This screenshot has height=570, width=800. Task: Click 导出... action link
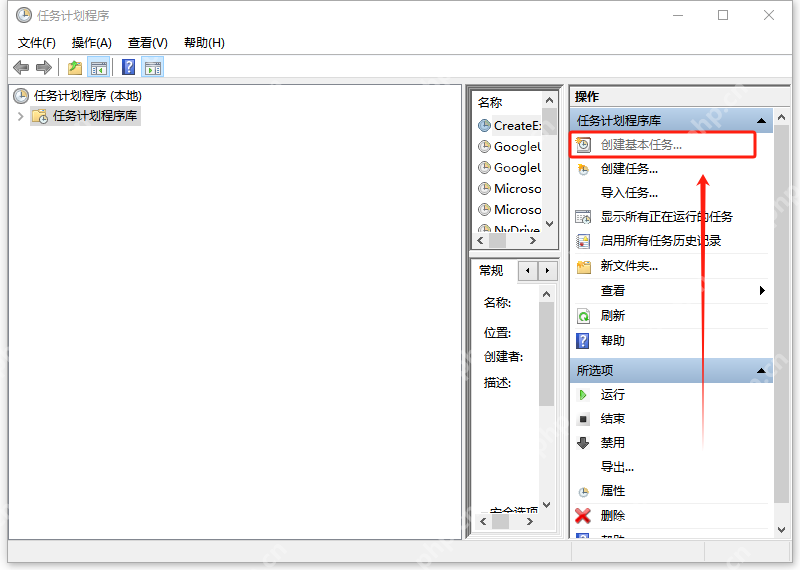pos(617,467)
